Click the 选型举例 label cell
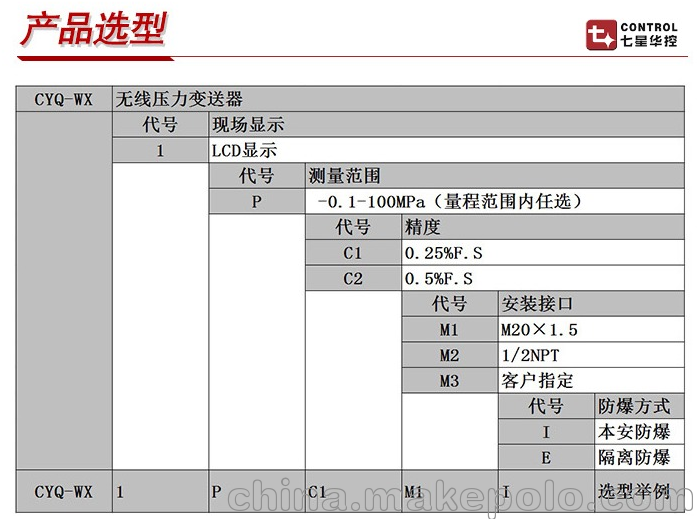Image resolution: width=697 pixels, height=519 pixels. [x=640, y=491]
